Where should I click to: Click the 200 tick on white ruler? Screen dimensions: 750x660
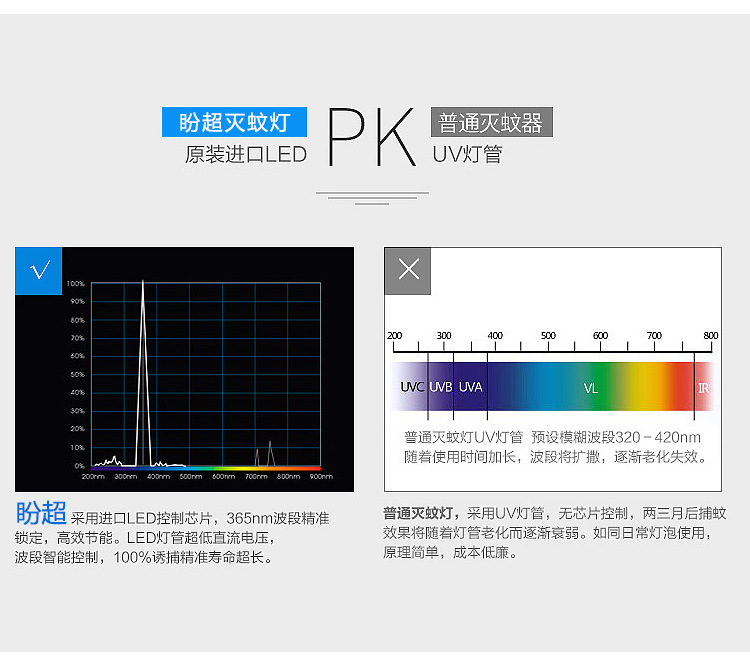pos(395,335)
